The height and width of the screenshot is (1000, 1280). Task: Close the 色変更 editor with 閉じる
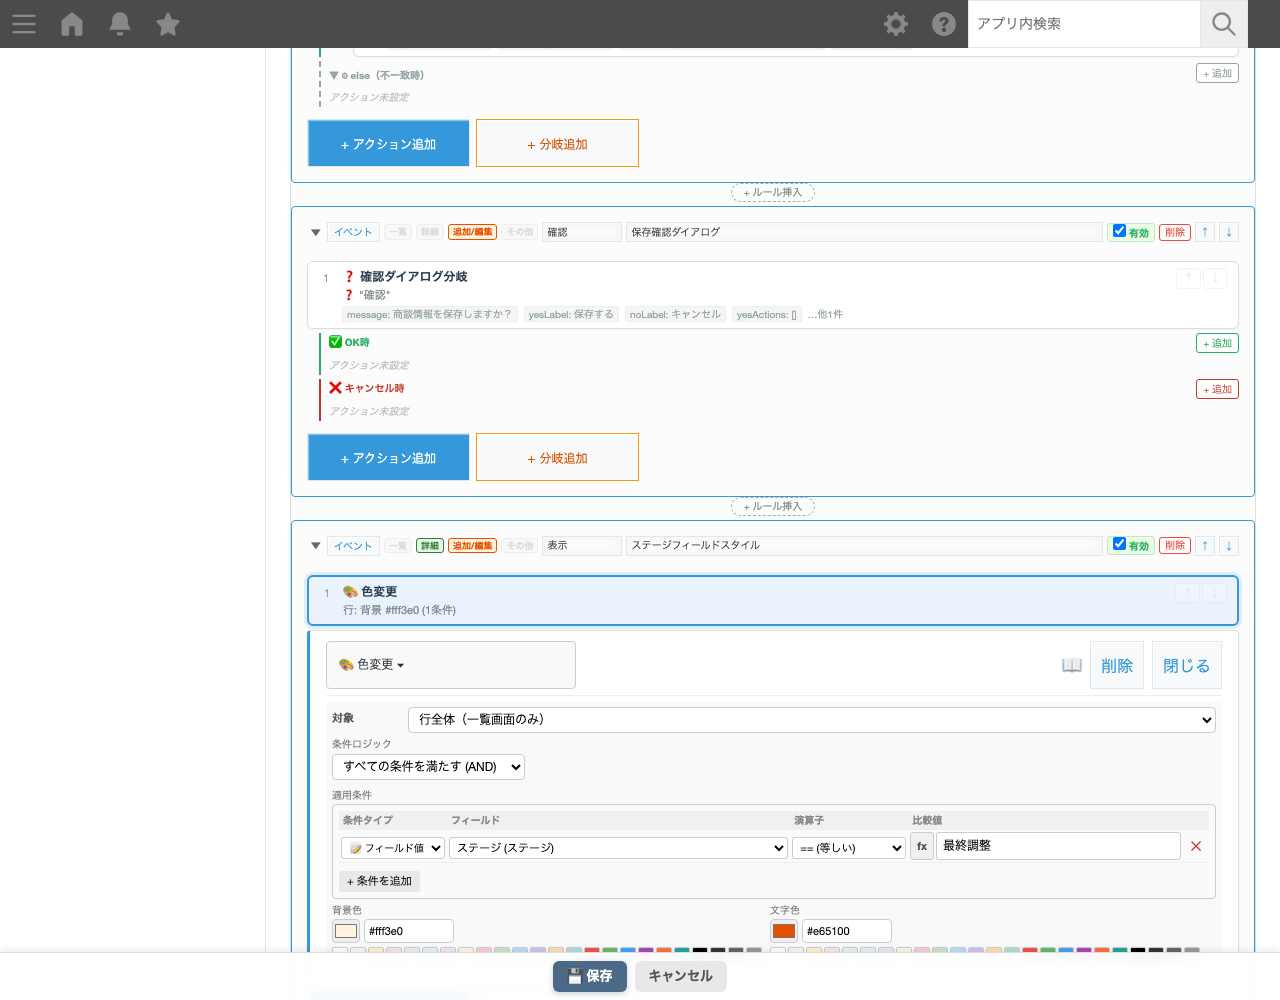tap(1187, 666)
